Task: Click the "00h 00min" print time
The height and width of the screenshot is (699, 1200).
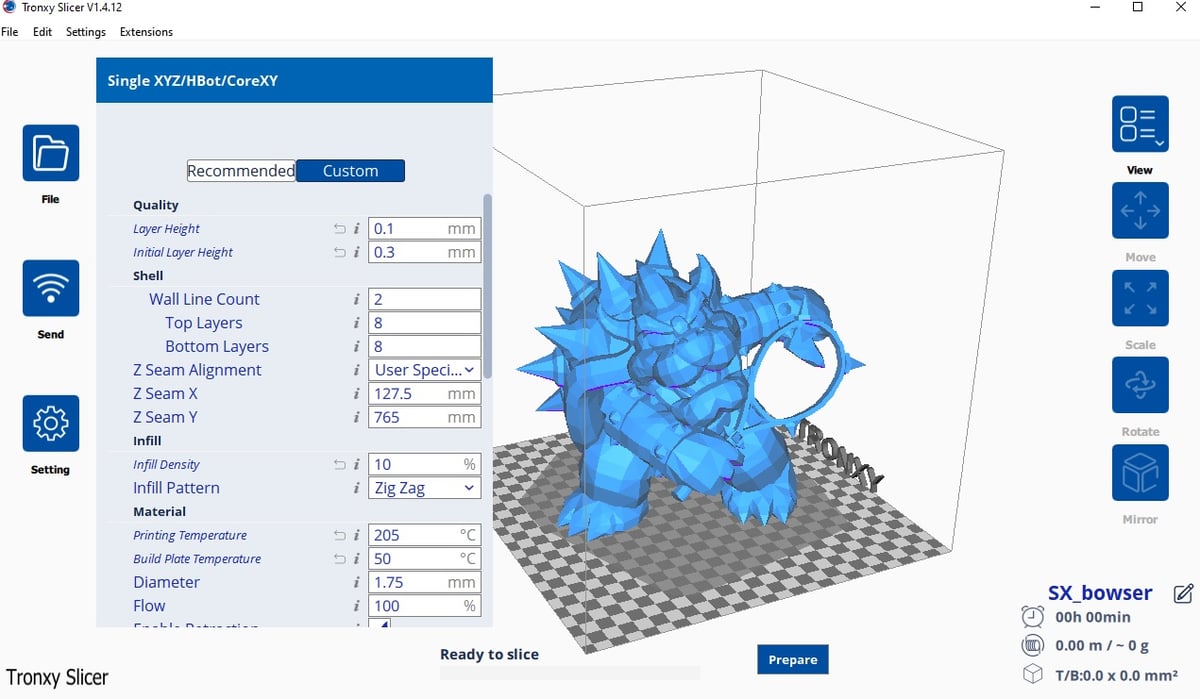Action: point(1093,618)
